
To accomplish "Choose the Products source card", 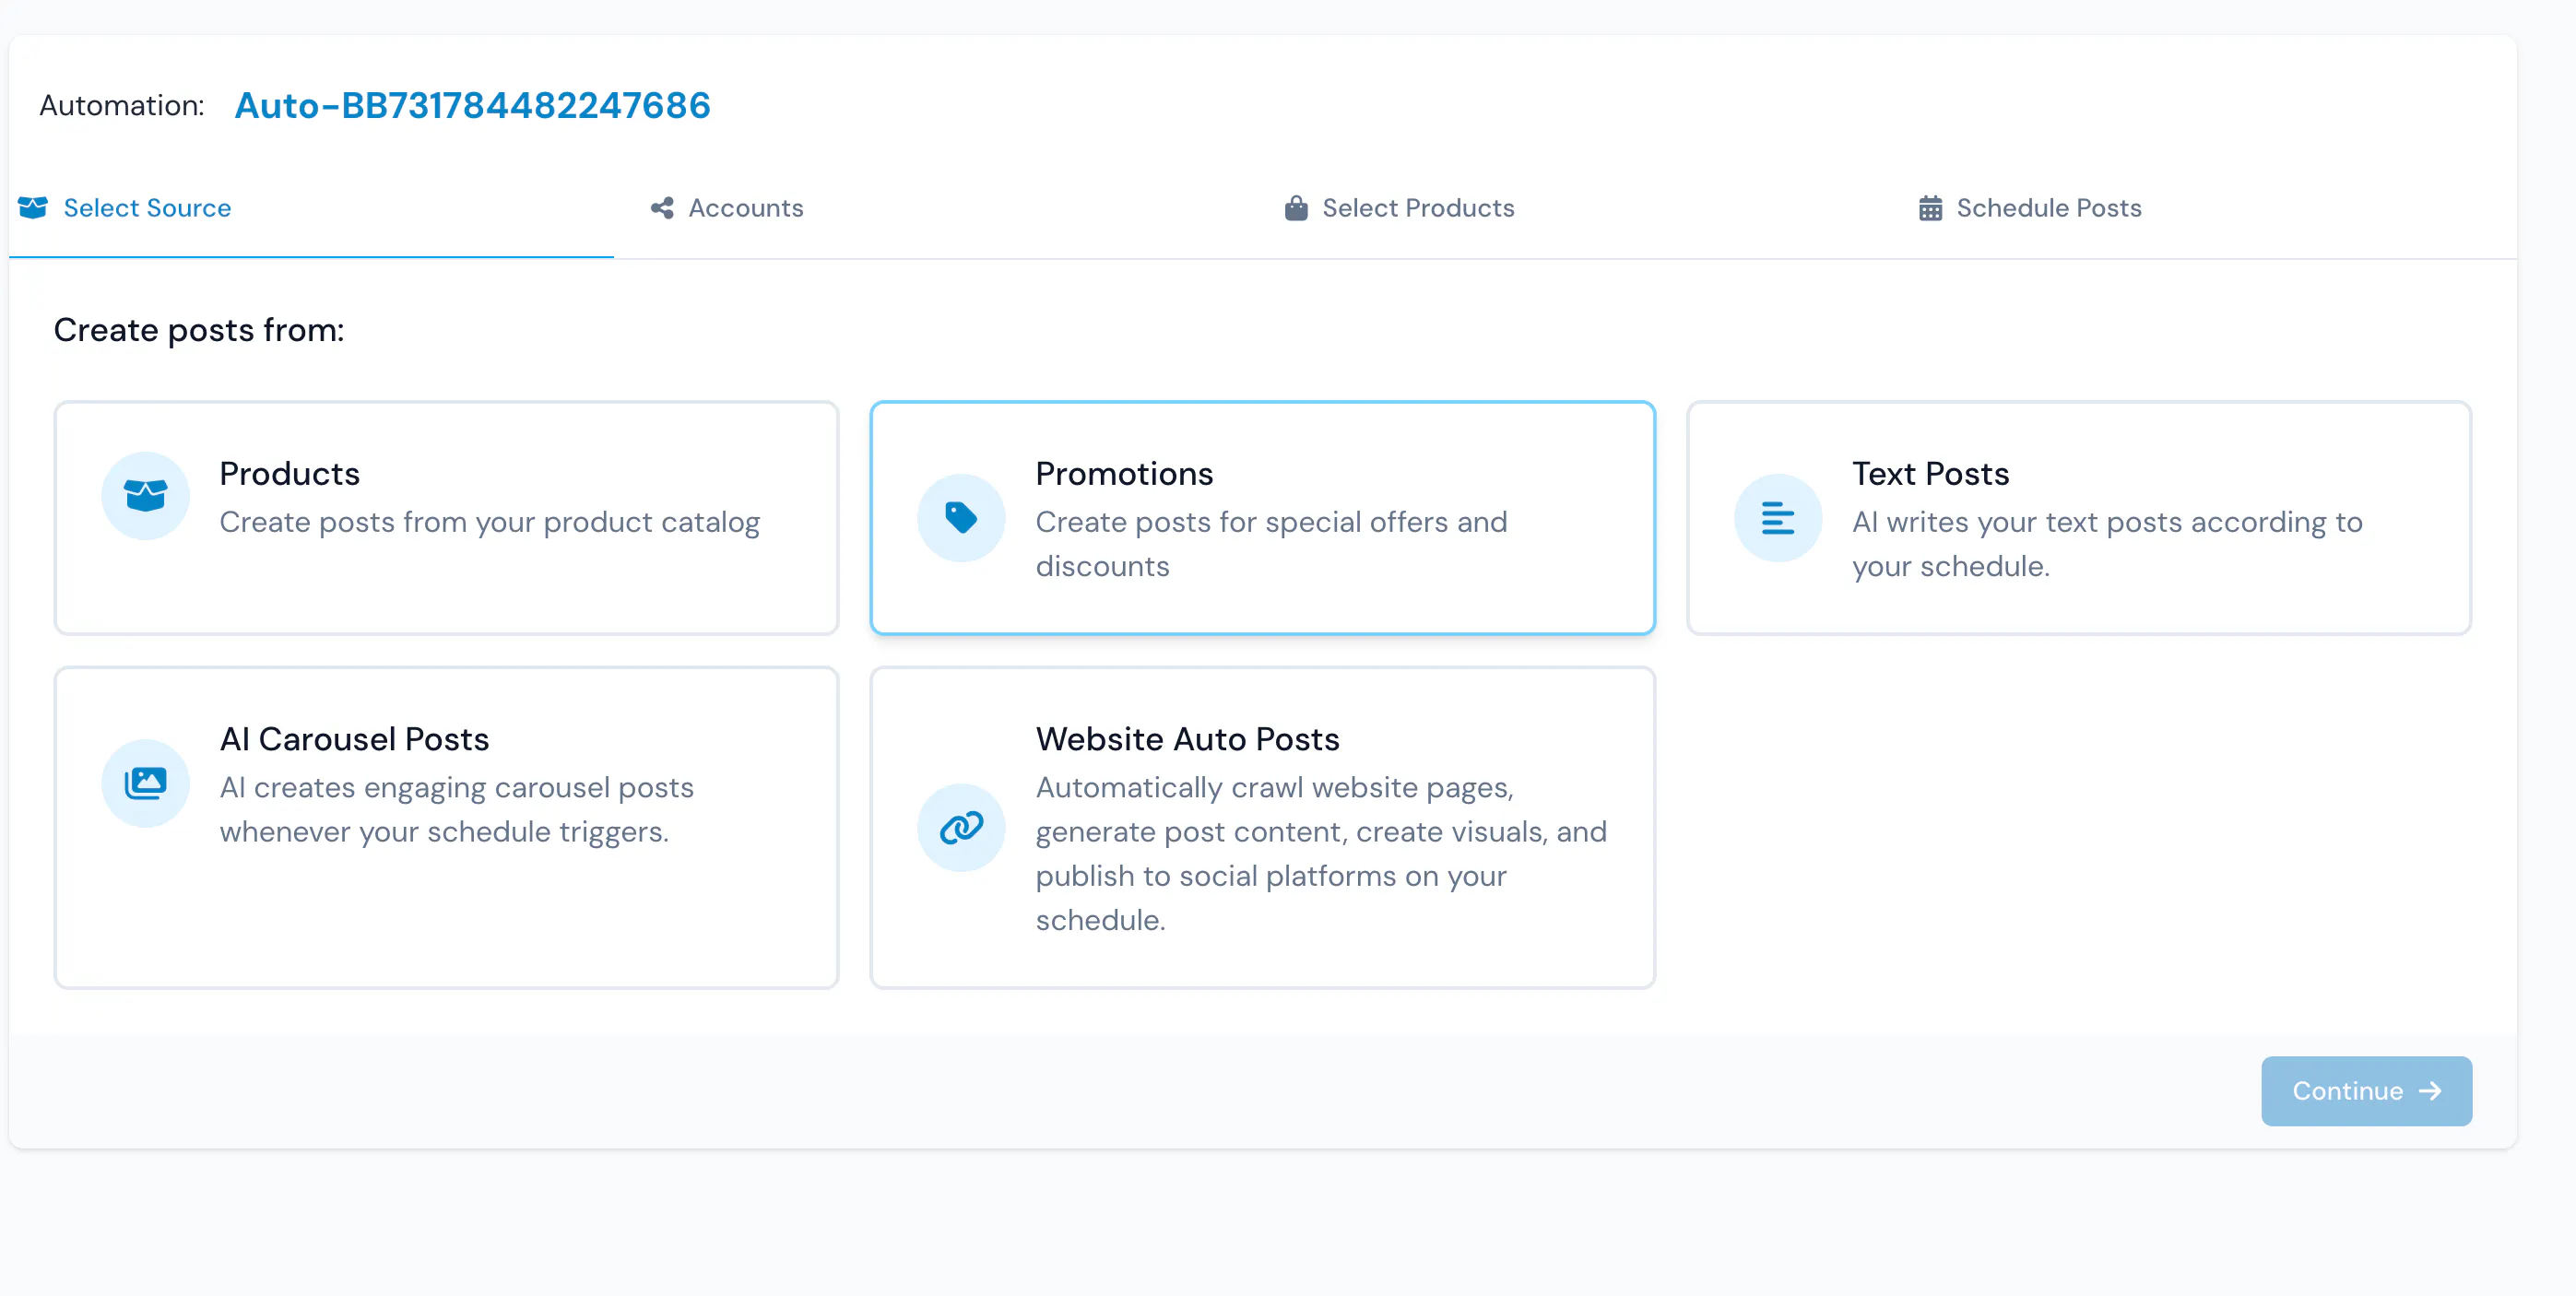I will tap(446, 518).
